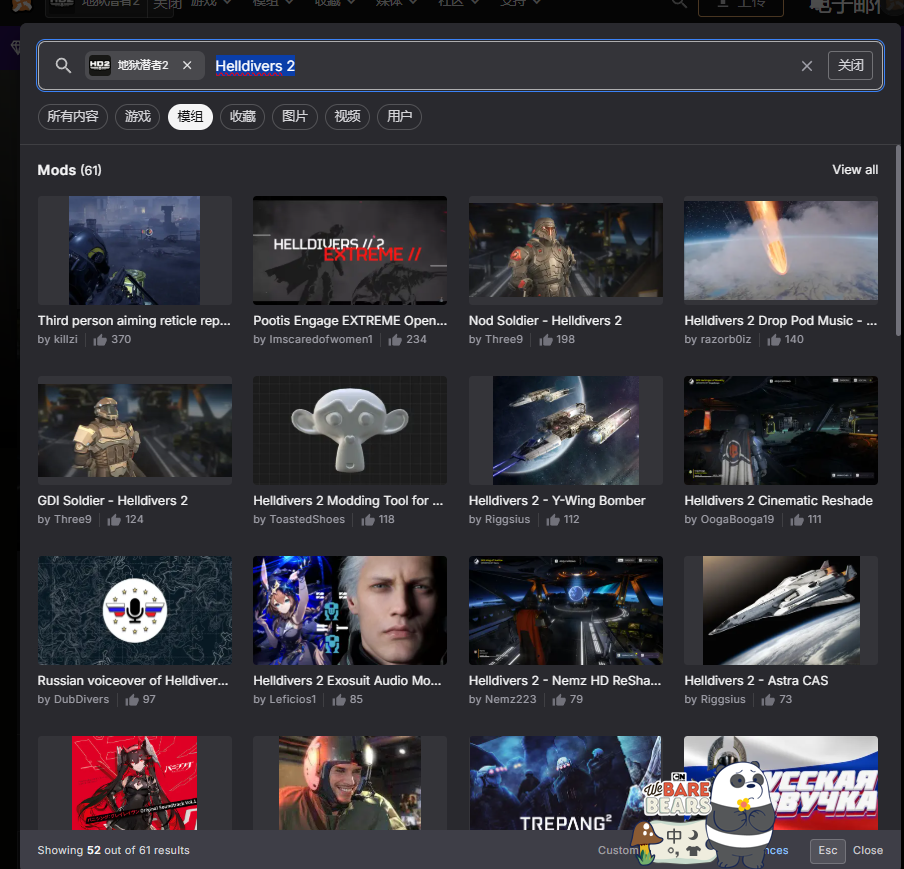The width and height of the screenshot is (904, 869).
Task: Select the 视频 filter tab
Action: click(x=347, y=117)
